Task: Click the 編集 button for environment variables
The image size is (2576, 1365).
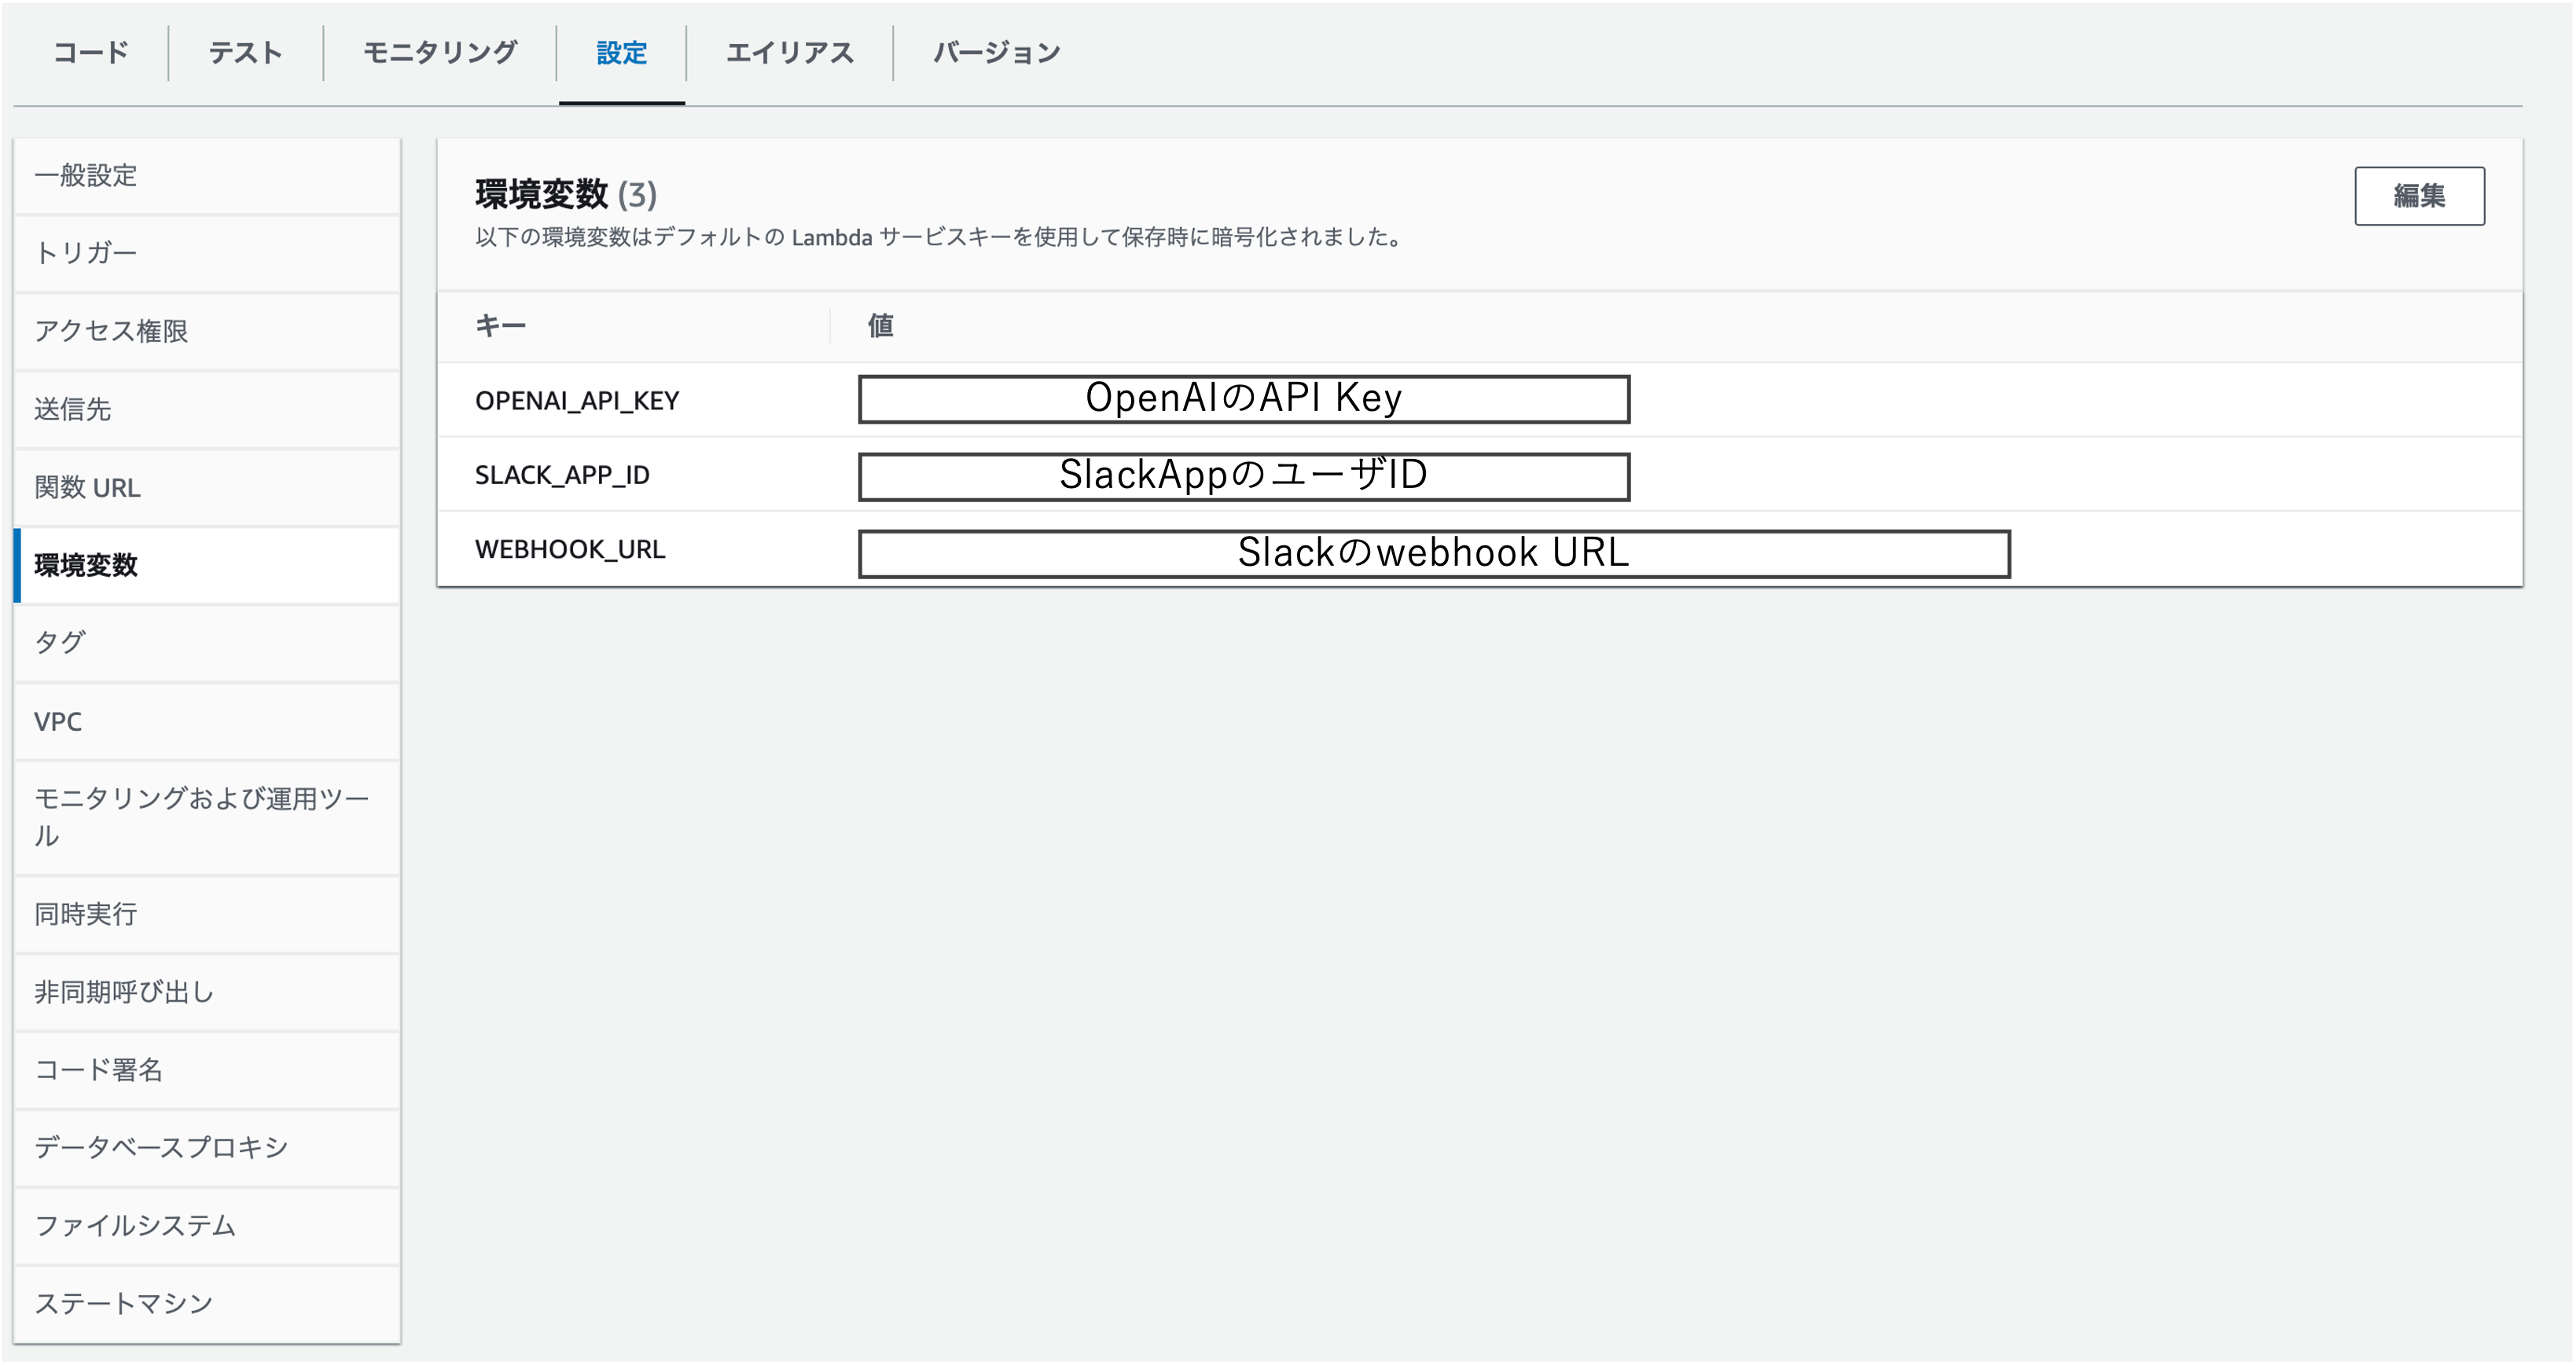Action: tap(2418, 196)
